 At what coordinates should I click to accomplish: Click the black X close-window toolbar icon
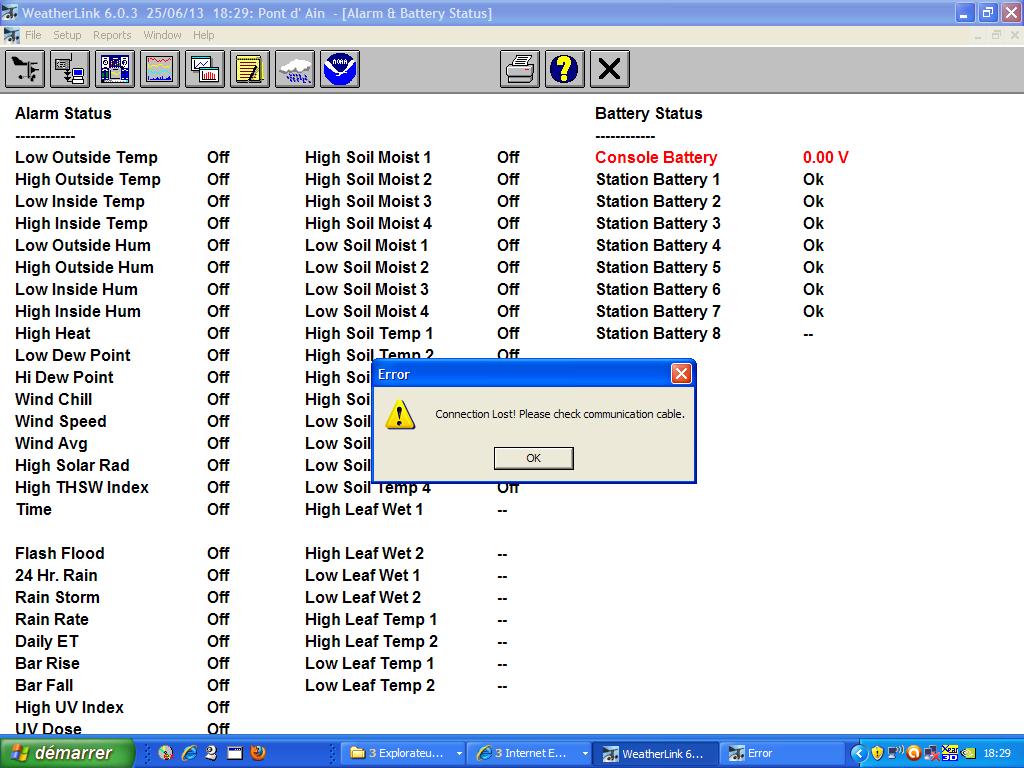[609, 69]
